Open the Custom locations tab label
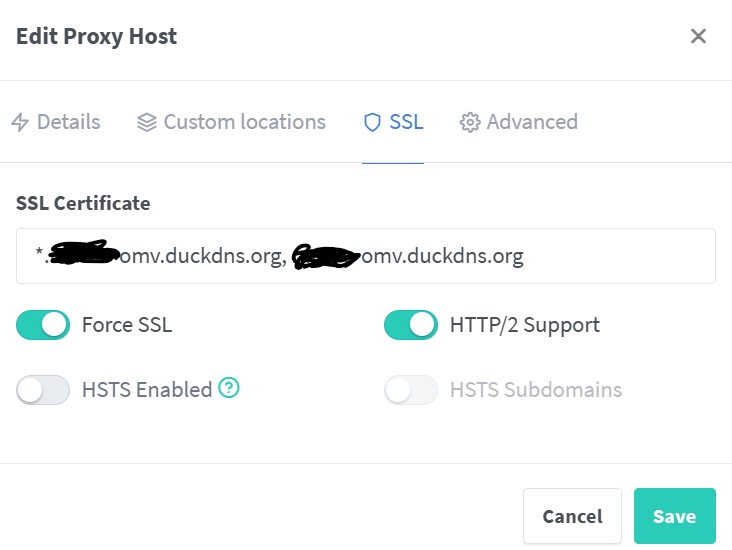The image size is (732, 550). coord(244,122)
